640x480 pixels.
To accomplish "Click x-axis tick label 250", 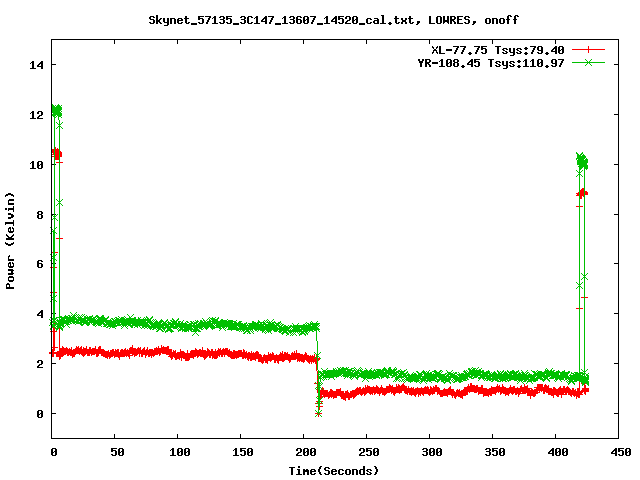I will click(x=369, y=452).
